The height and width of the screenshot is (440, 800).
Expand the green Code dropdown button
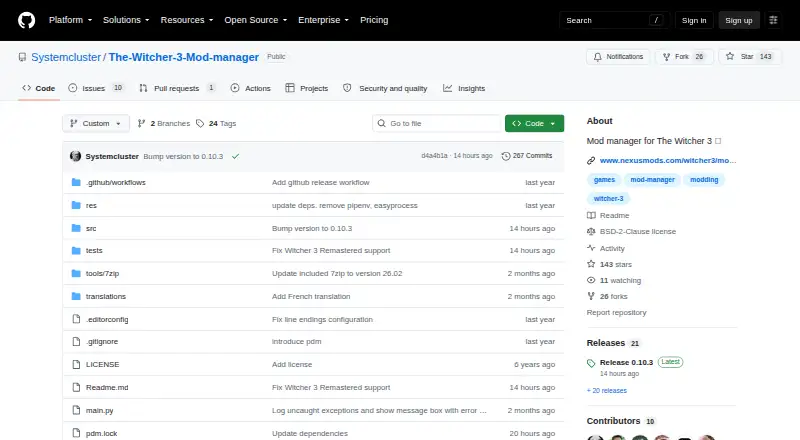pos(534,124)
